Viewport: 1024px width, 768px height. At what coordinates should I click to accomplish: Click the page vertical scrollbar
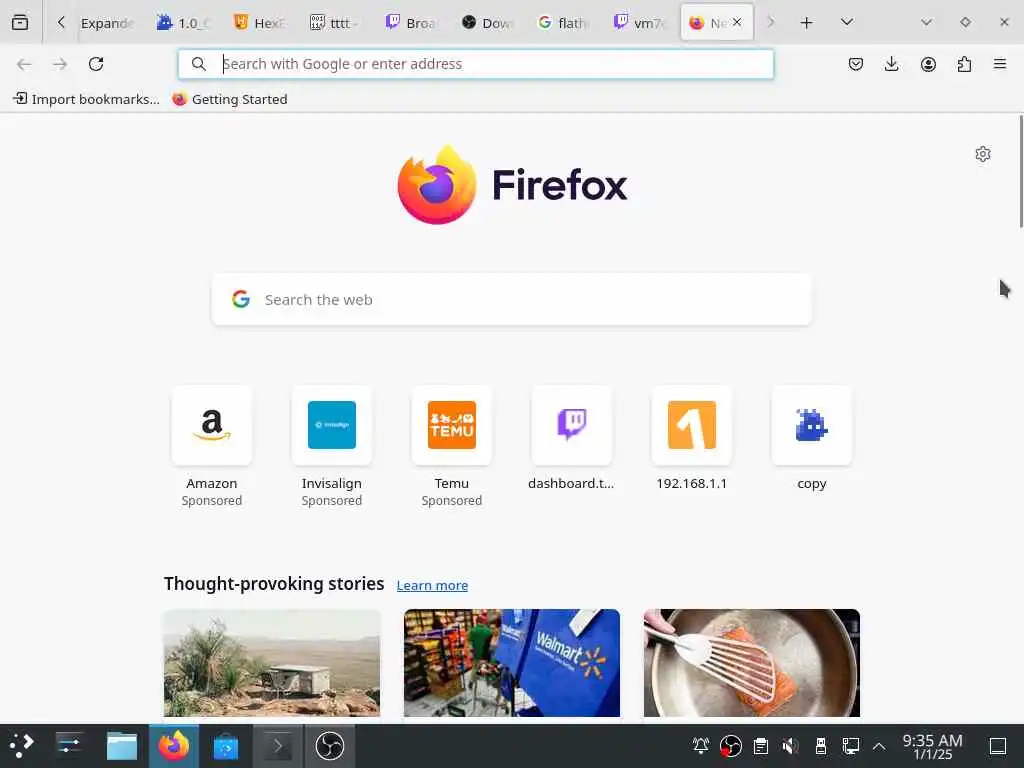click(1021, 172)
